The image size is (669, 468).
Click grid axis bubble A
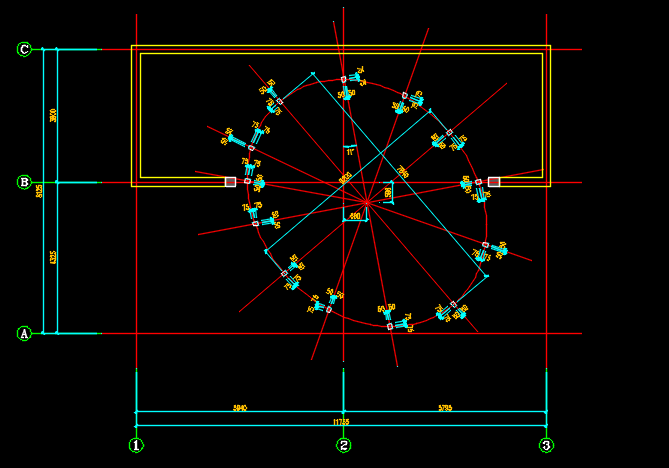pos(24,334)
